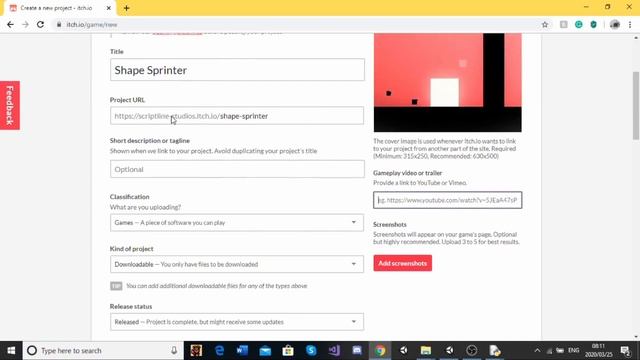Viewport: 640px width, 360px height.
Task: Click the Title field containing Shape Sprinter
Action: pos(237,70)
